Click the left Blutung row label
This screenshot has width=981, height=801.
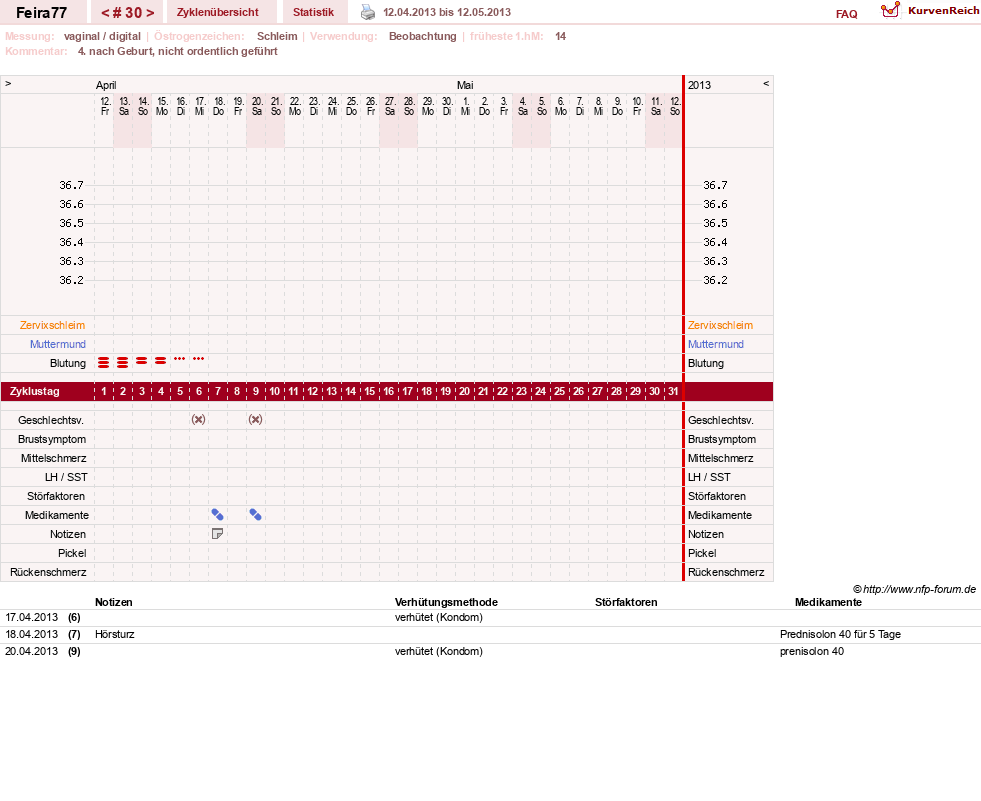(x=68, y=363)
